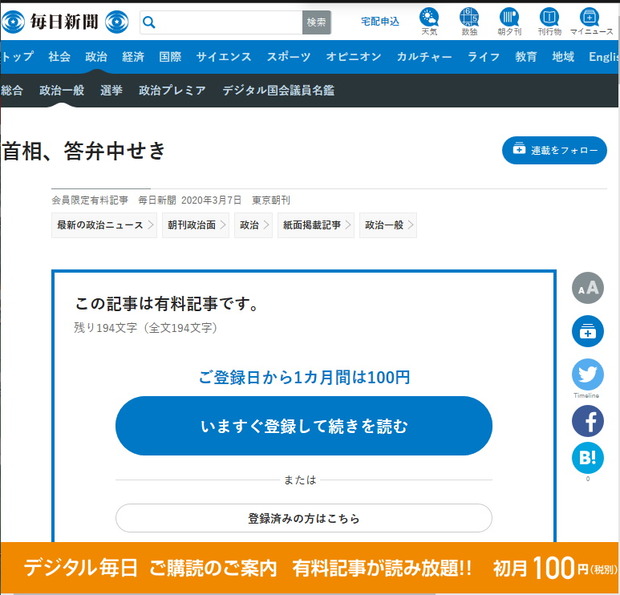Select the 選挙 sub-tab
This screenshot has height=595, width=620.
coord(111,90)
